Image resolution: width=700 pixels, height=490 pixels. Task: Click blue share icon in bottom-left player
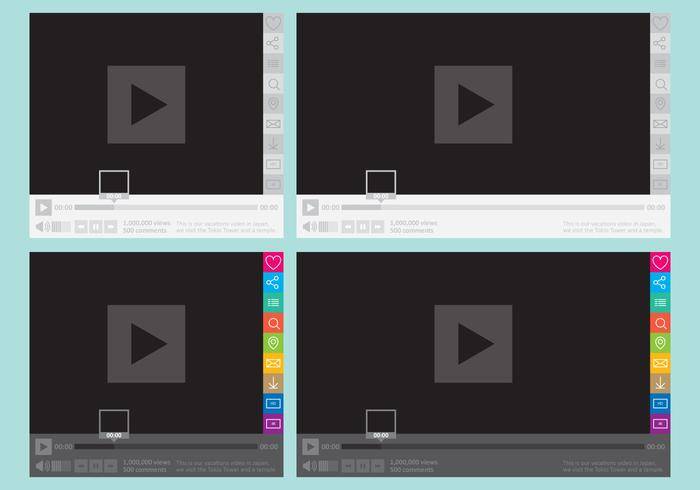273,282
